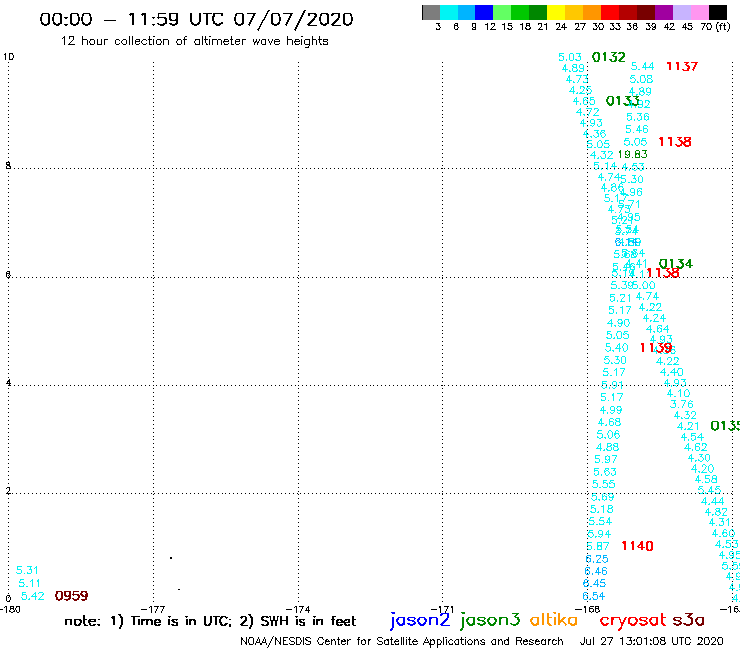Click the NOAA/NESDIS Center credit line
The image size is (740, 650).
402,641
